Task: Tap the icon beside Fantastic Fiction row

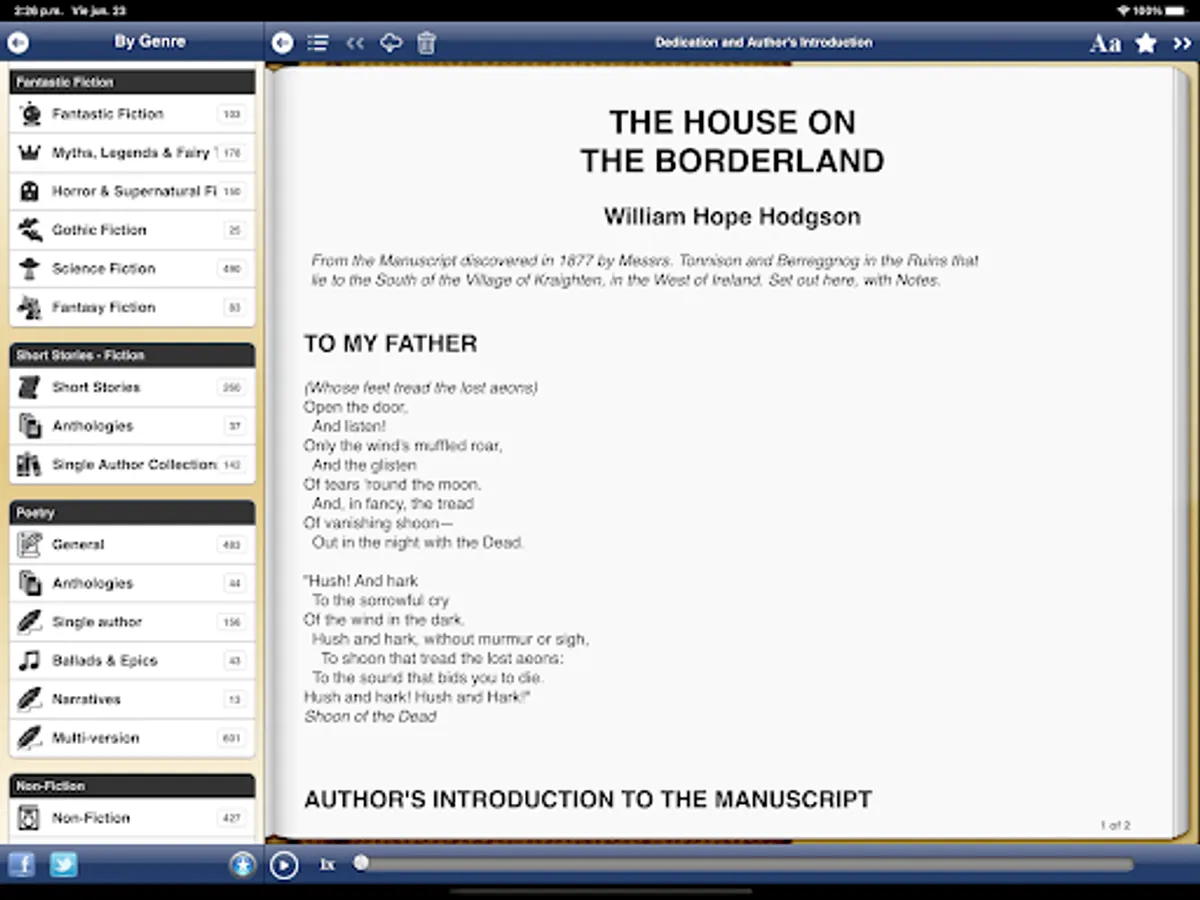Action: coord(30,114)
